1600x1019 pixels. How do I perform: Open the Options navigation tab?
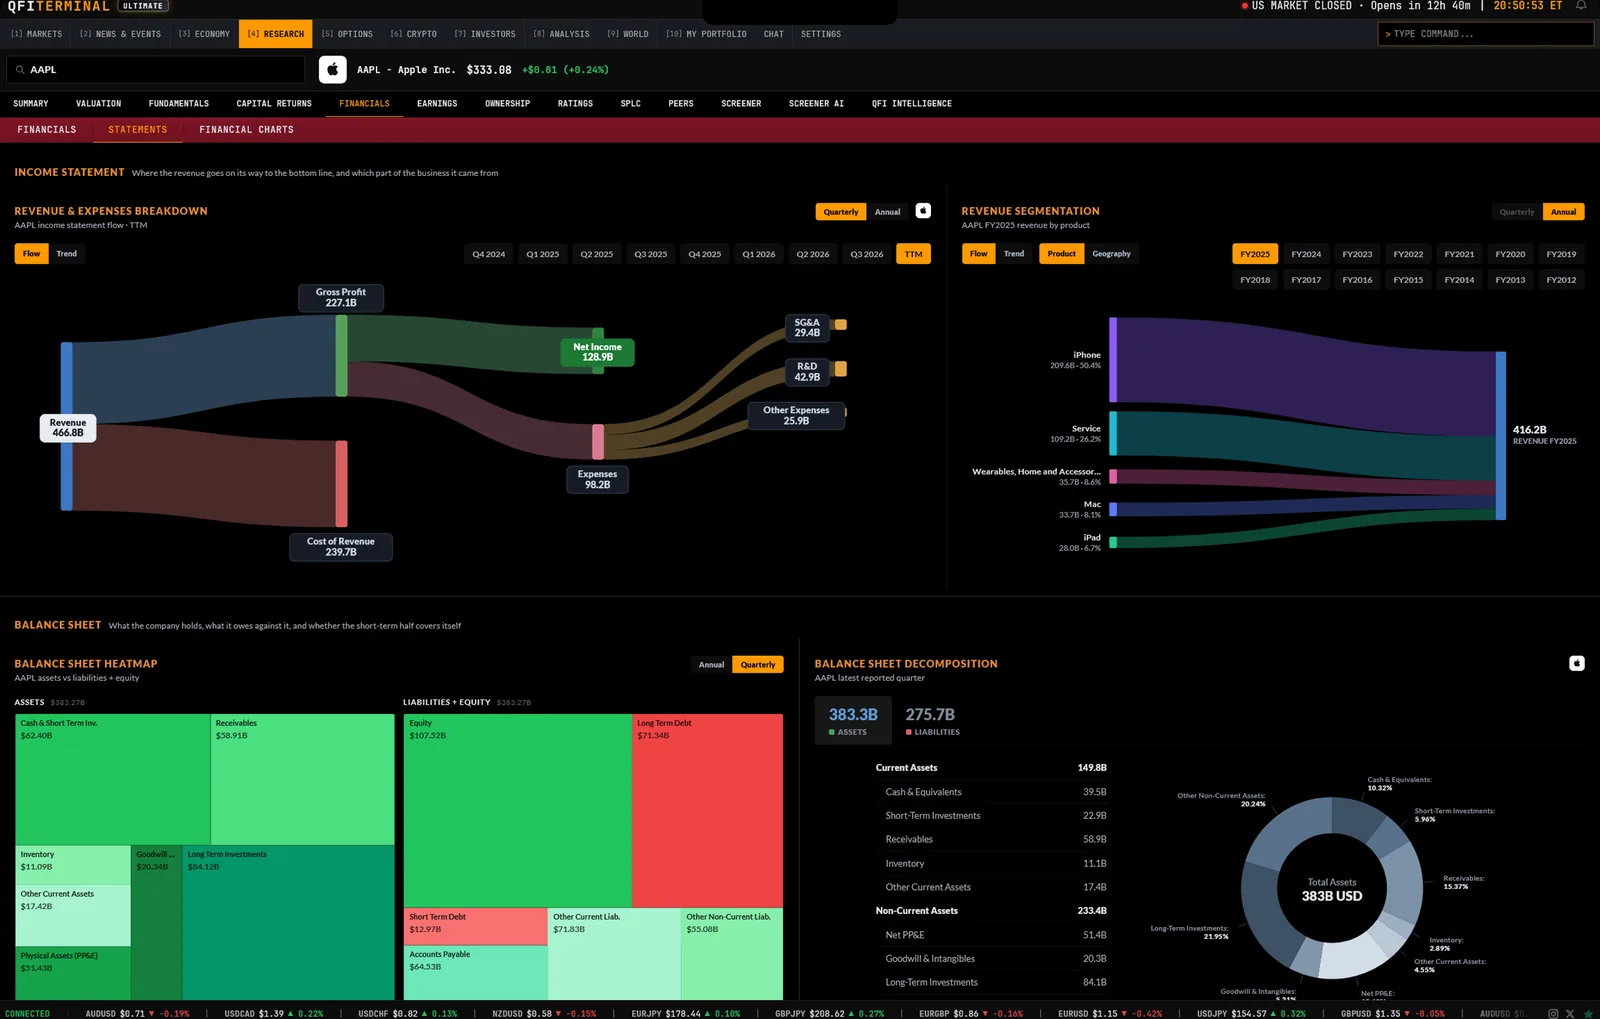coord(347,34)
